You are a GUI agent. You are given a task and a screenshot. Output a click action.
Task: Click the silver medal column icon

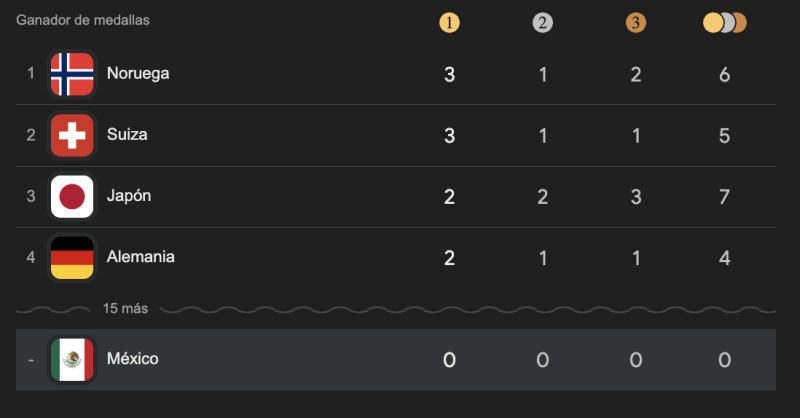tap(543, 22)
